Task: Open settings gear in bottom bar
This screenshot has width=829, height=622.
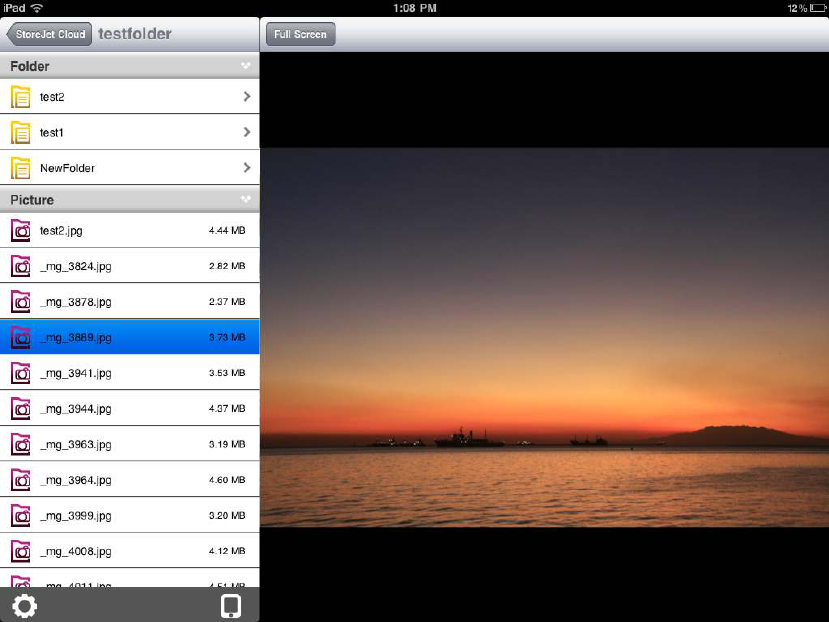Action: (24, 606)
